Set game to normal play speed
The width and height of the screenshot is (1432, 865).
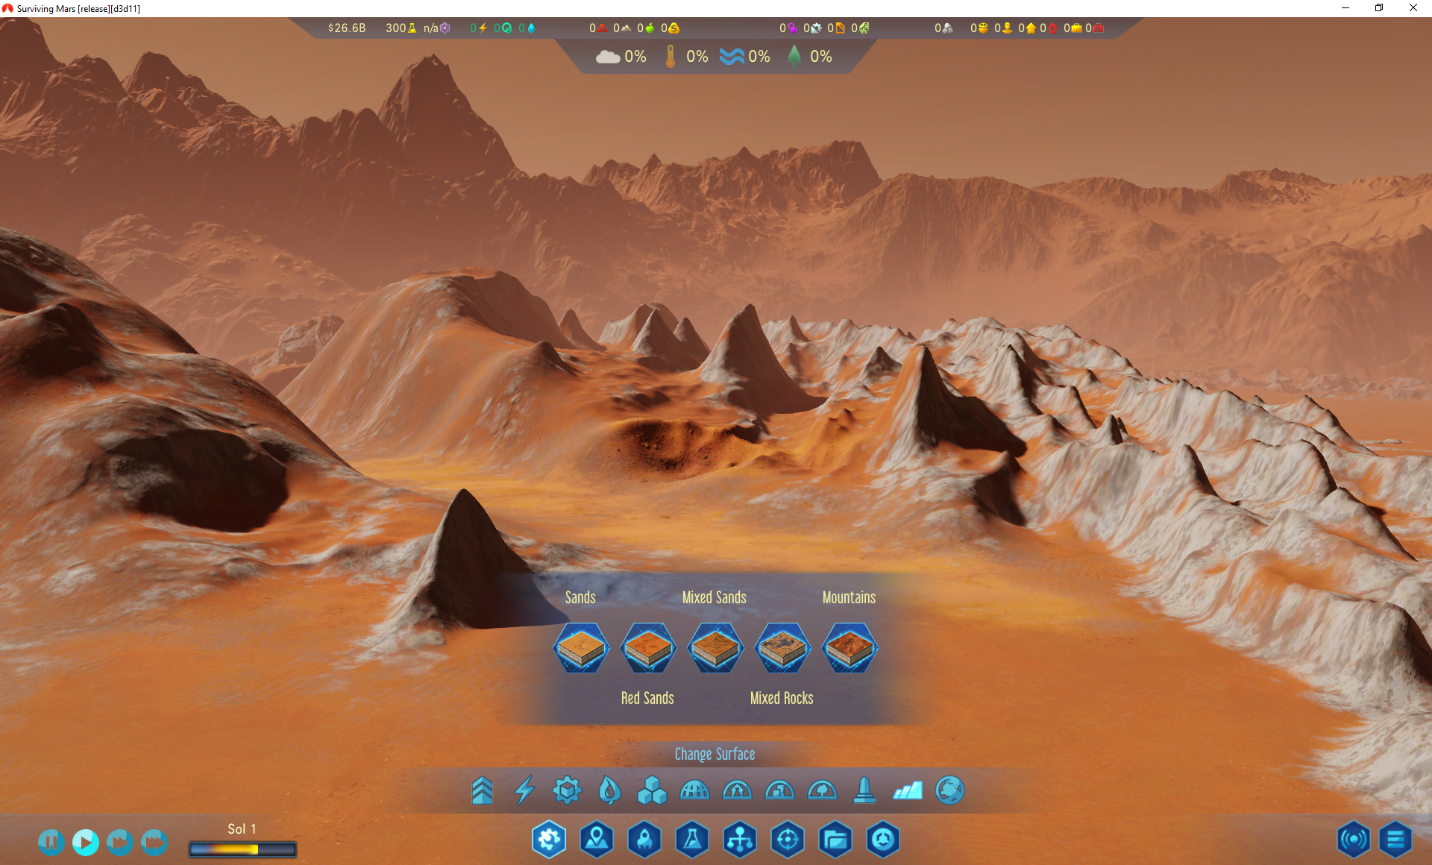pyautogui.click(x=86, y=842)
